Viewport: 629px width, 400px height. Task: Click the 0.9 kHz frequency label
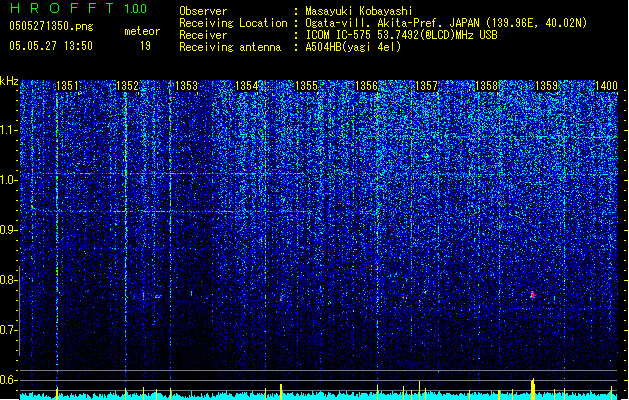(x=8, y=230)
